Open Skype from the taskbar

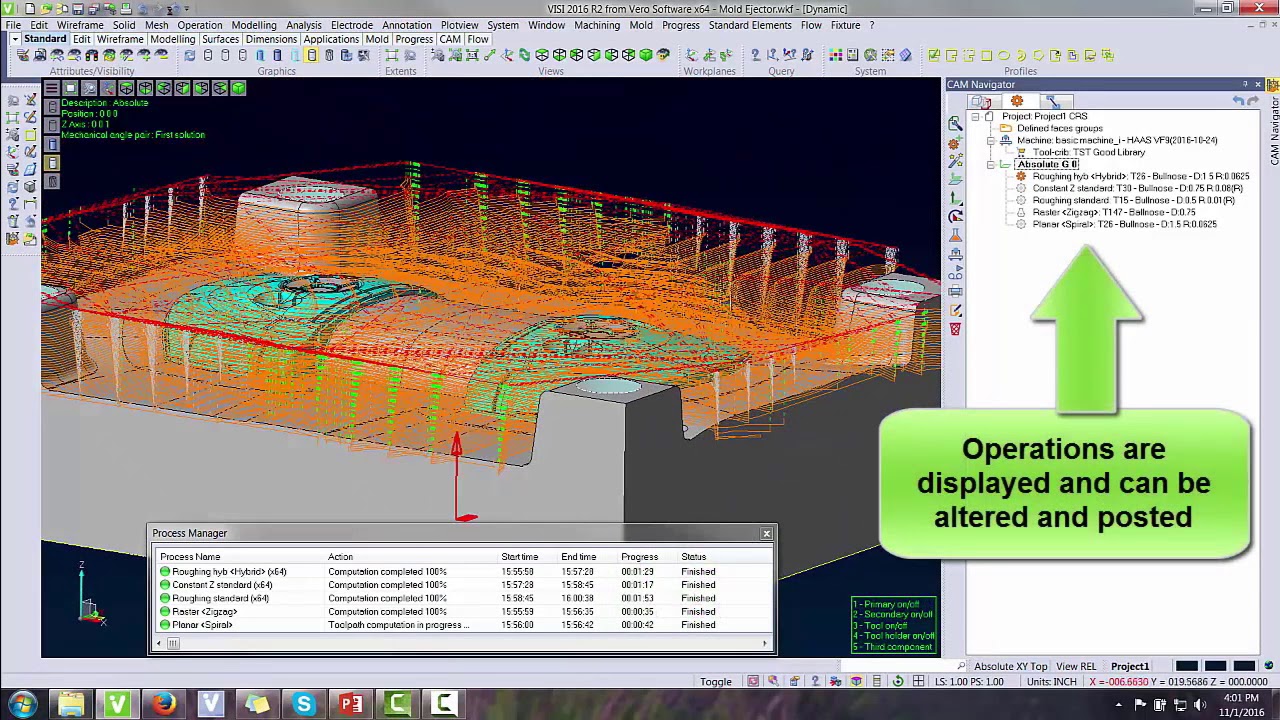click(304, 705)
